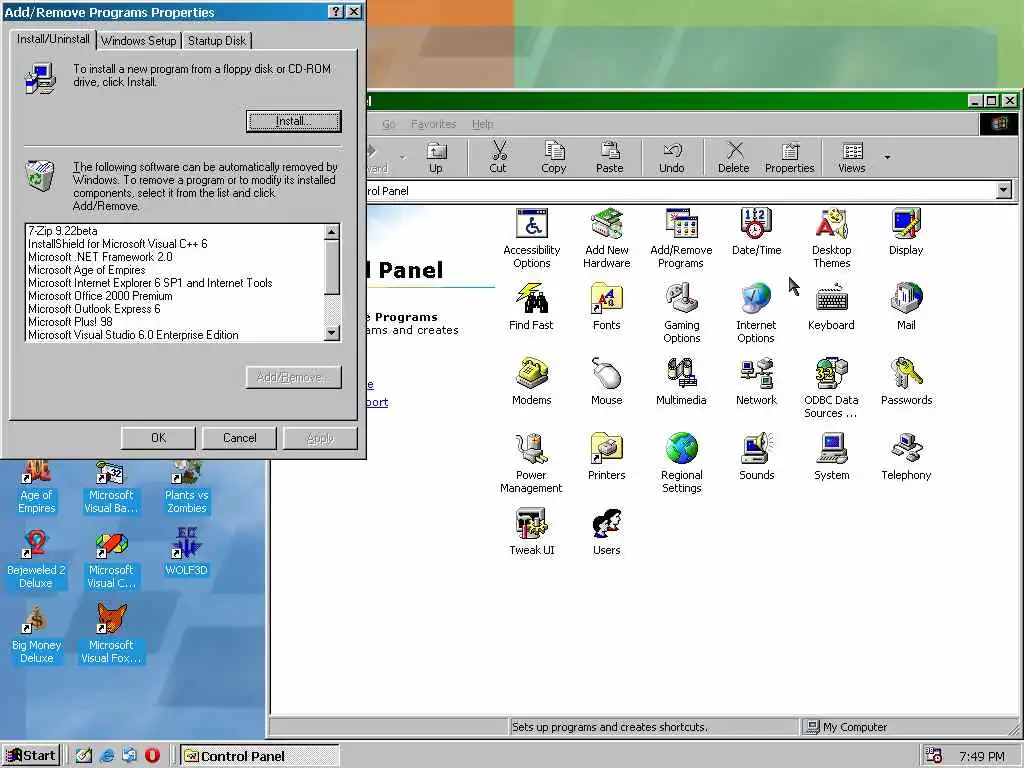Switch to the Windows Setup tab
Screen dimensions: 1024x768
coord(138,40)
